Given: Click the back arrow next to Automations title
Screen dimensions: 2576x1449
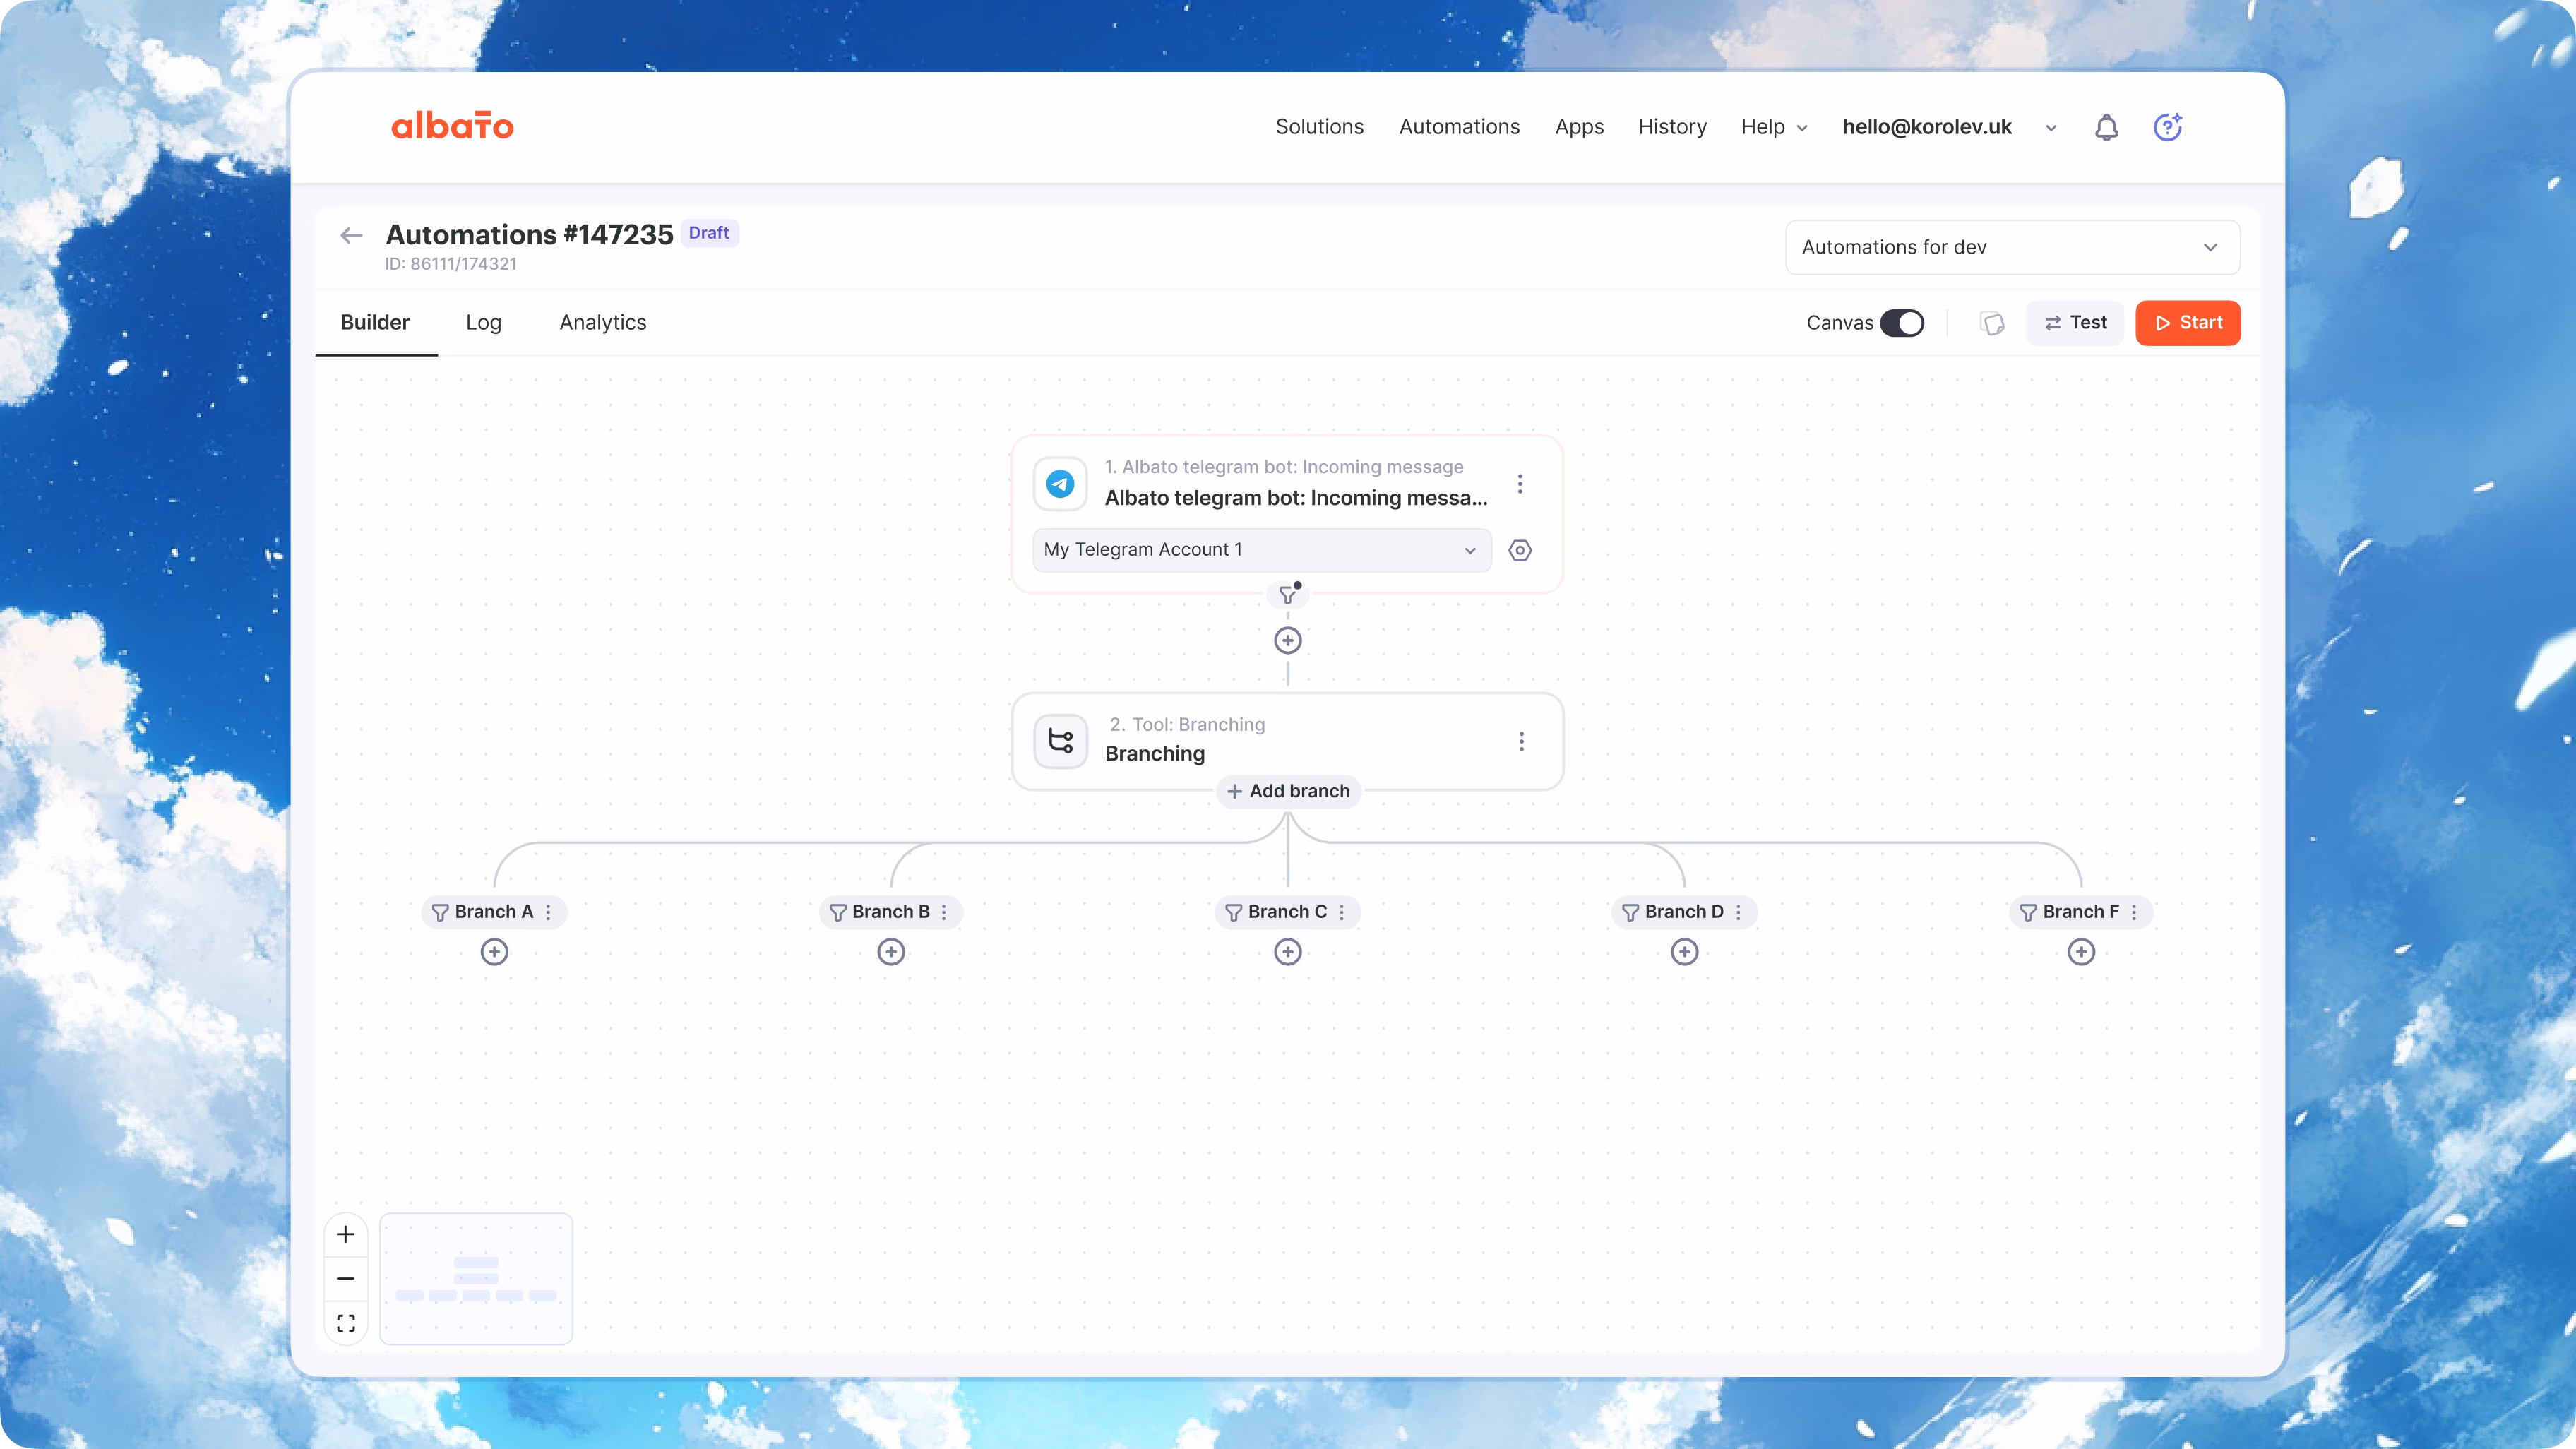Looking at the screenshot, I should pos(351,235).
